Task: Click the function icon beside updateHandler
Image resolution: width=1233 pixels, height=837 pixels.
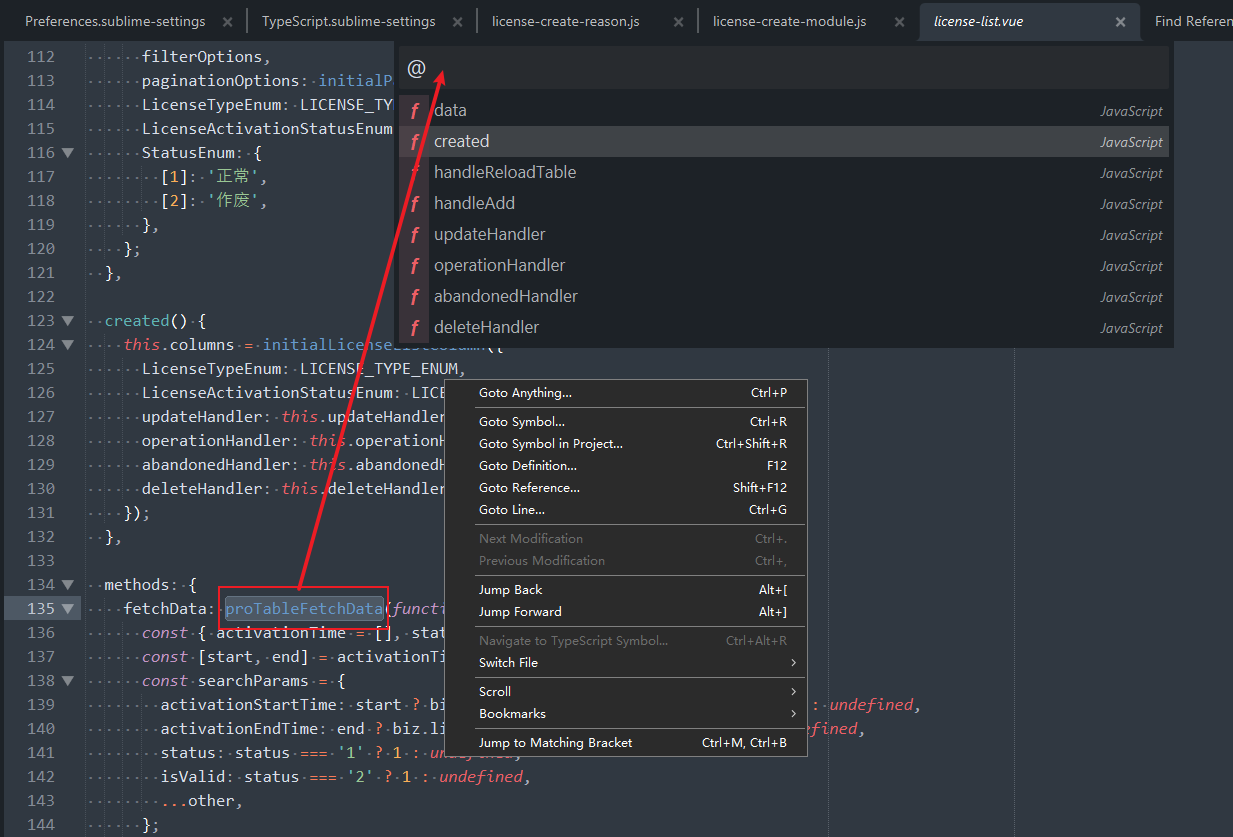Action: click(x=414, y=235)
